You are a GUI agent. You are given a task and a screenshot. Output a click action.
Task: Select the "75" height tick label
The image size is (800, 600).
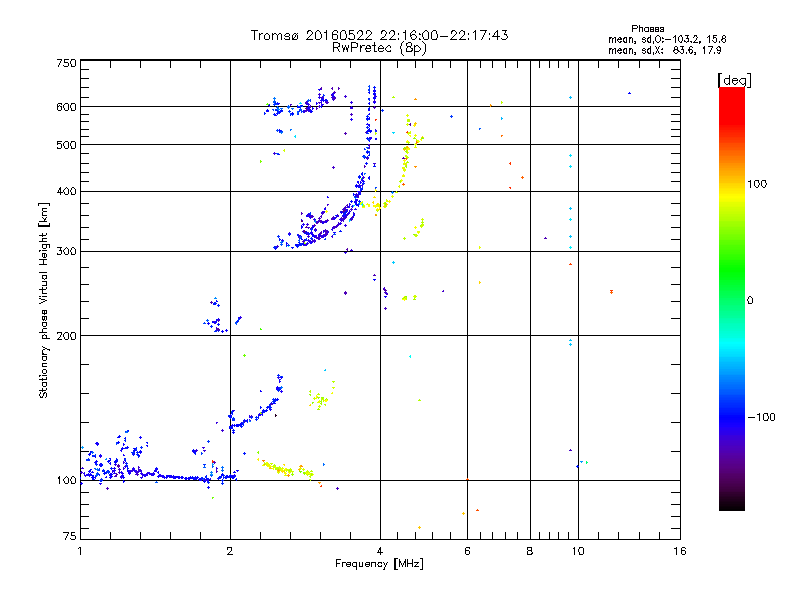tap(70, 536)
